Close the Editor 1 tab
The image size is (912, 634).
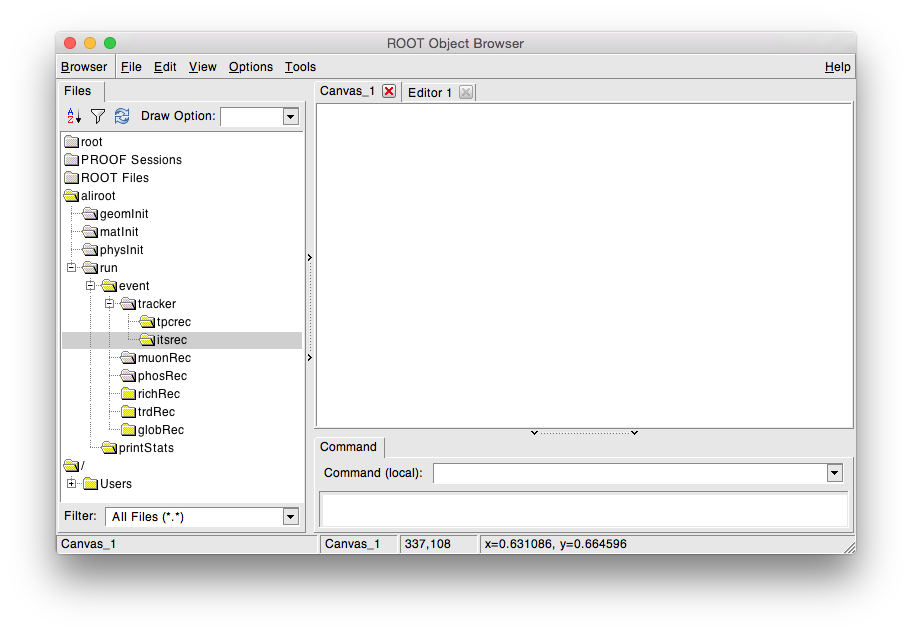(465, 92)
